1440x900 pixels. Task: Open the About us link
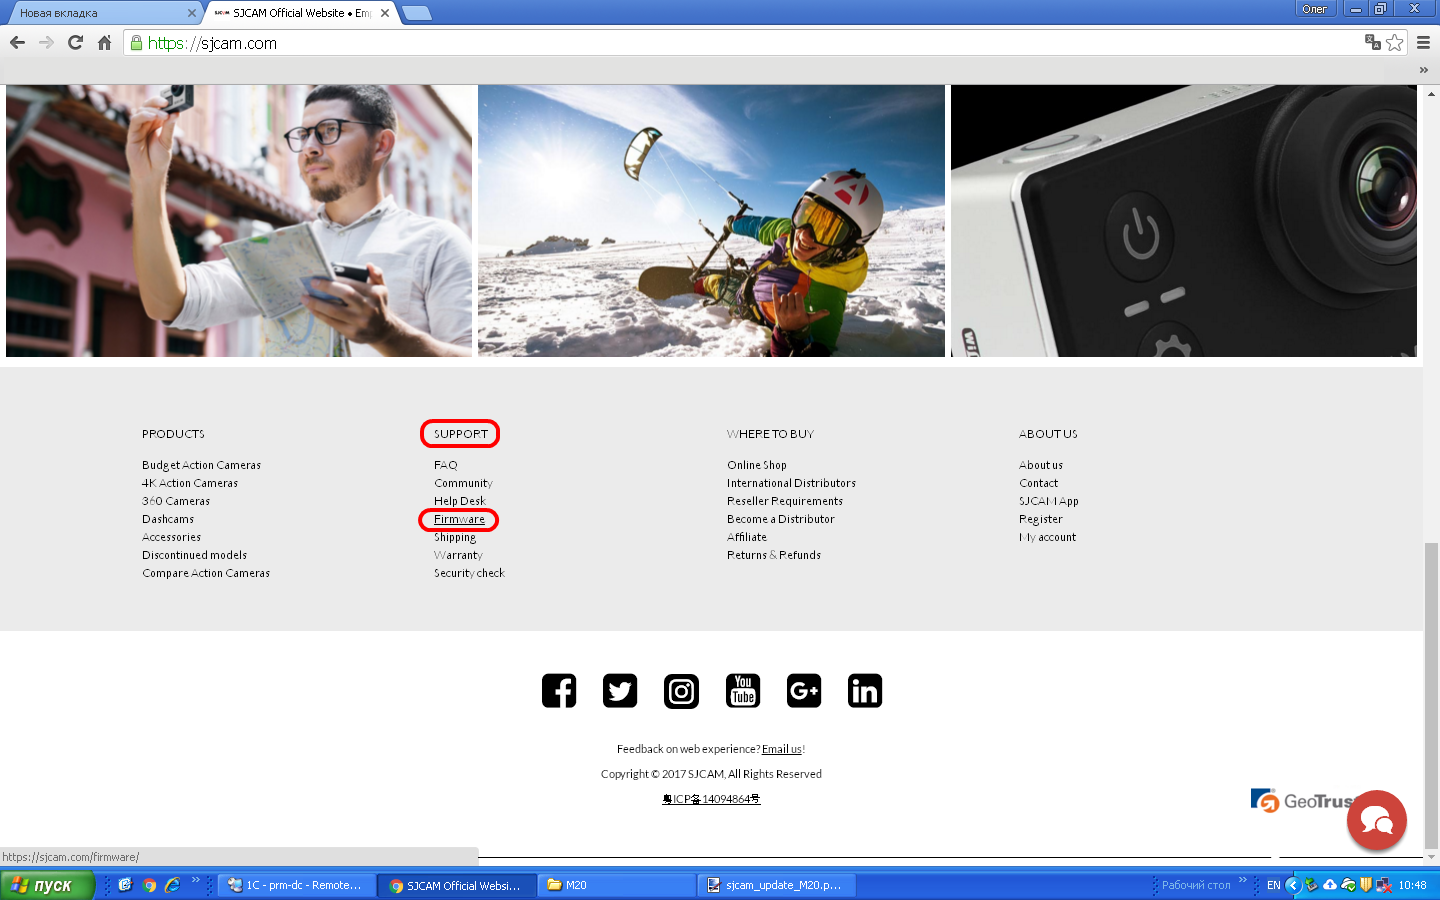[1041, 465]
